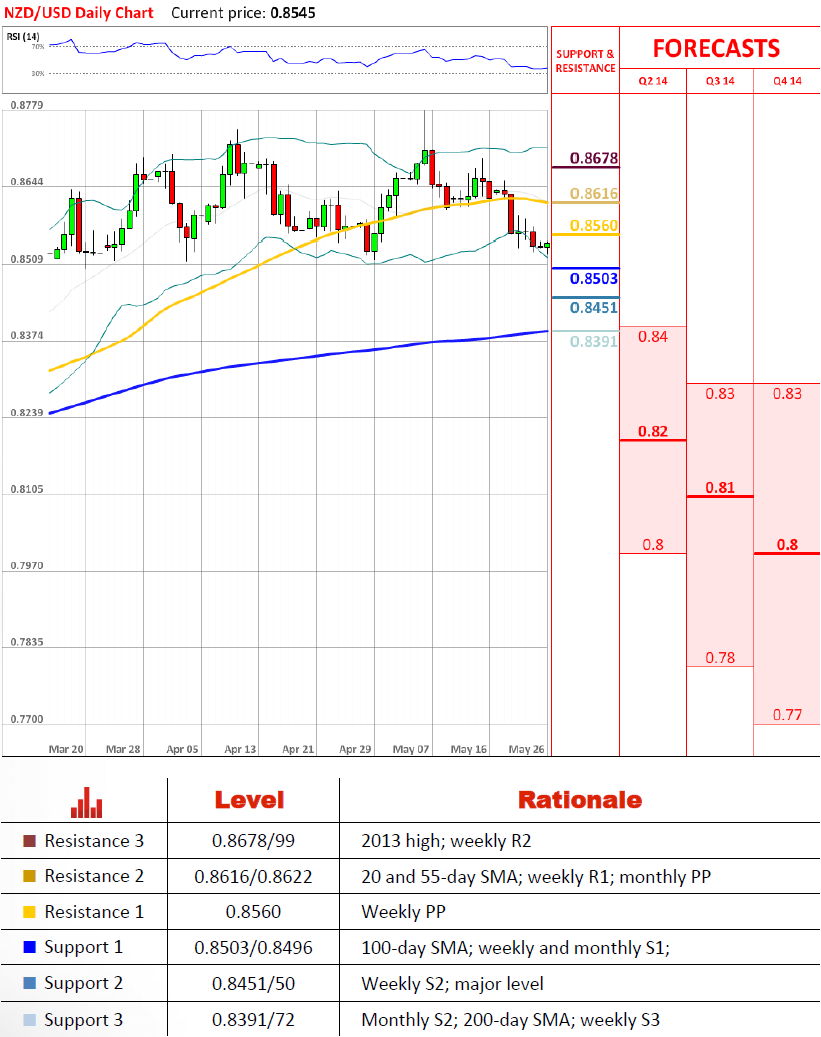Click the Level table column header

click(x=249, y=800)
